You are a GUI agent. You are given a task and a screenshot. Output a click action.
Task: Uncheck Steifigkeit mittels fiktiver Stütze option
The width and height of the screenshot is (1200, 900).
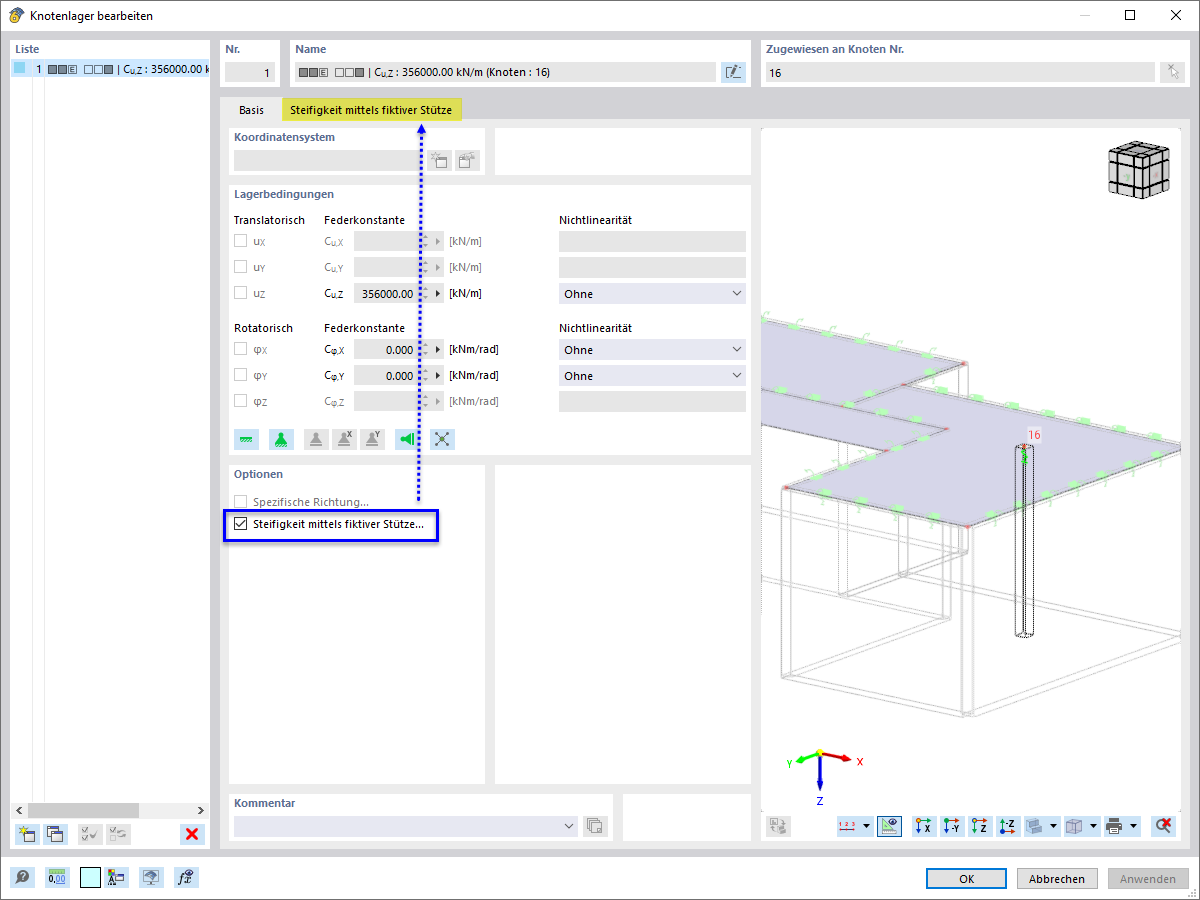click(x=240, y=523)
